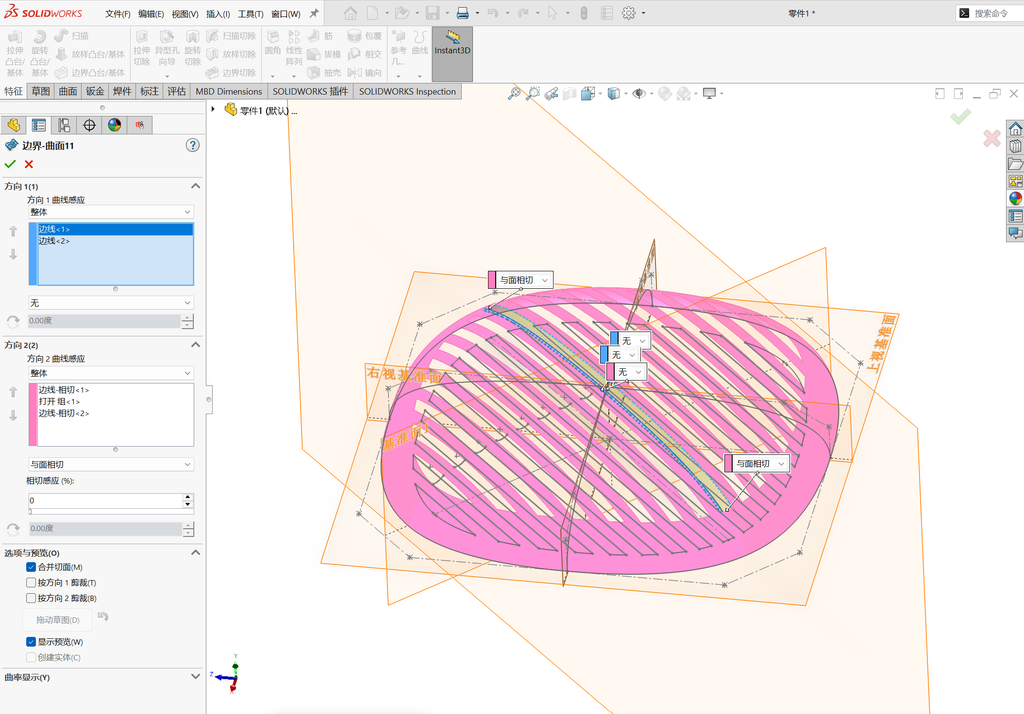Open the 编辑(E) menu

(151, 14)
